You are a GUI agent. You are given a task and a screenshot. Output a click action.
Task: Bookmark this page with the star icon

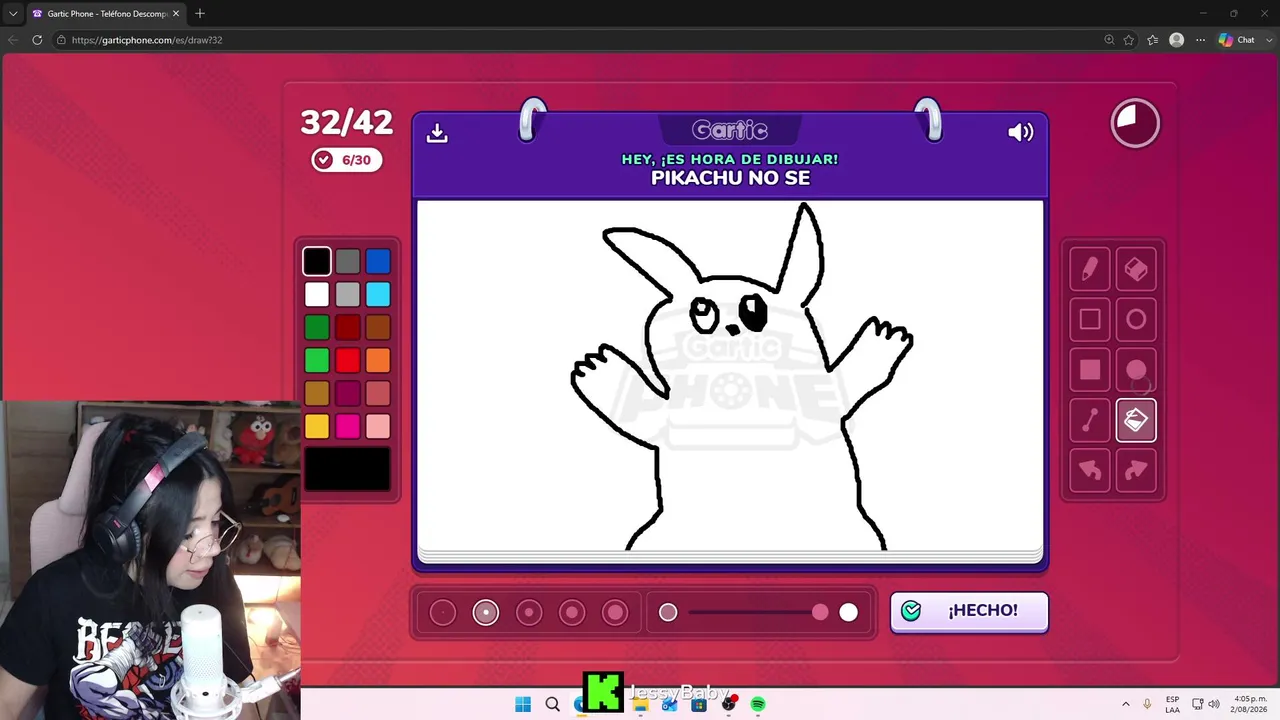click(1129, 40)
